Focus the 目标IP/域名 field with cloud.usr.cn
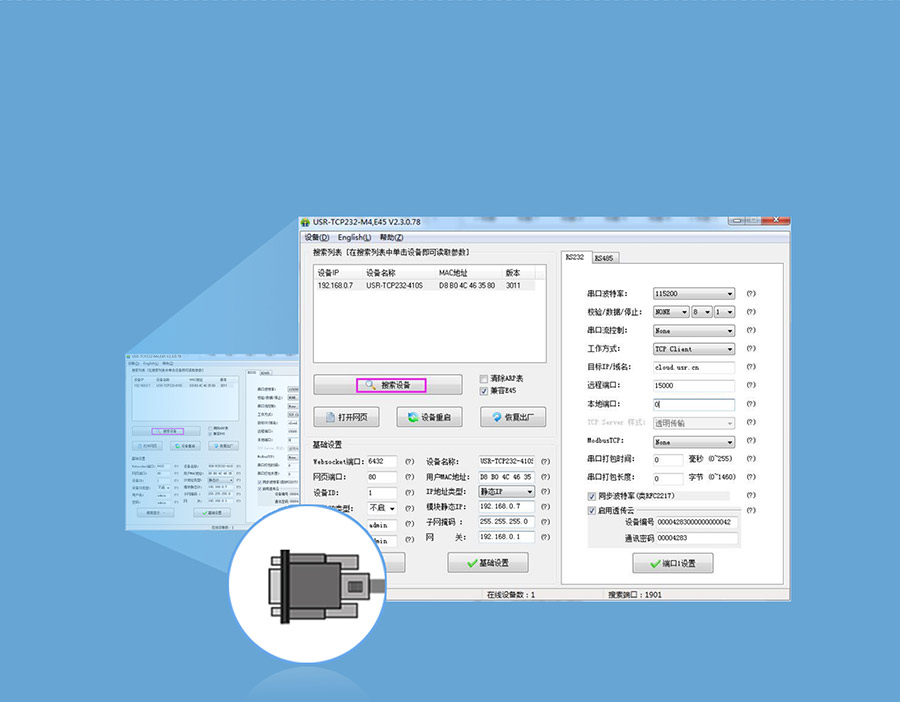The height and width of the screenshot is (702, 900). click(694, 367)
